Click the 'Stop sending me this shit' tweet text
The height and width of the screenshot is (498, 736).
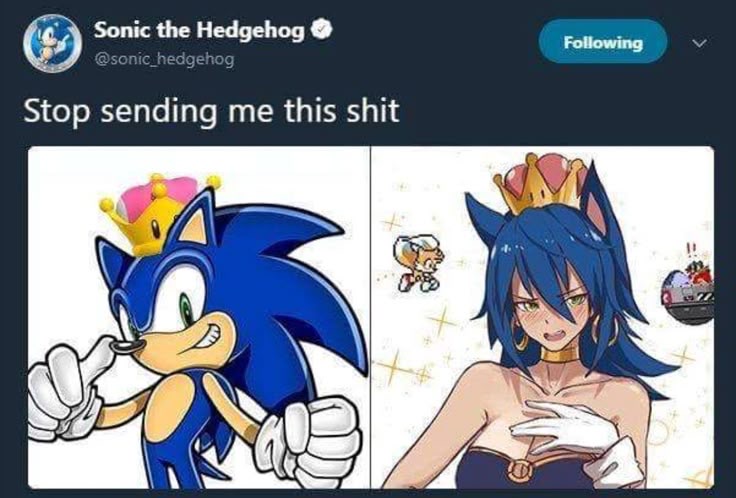pyautogui.click(x=211, y=111)
